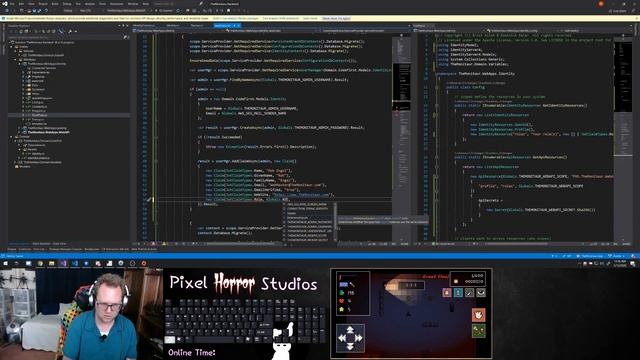
Task: Click the Visual Studio taskbar icon
Action: pos(63,263)
